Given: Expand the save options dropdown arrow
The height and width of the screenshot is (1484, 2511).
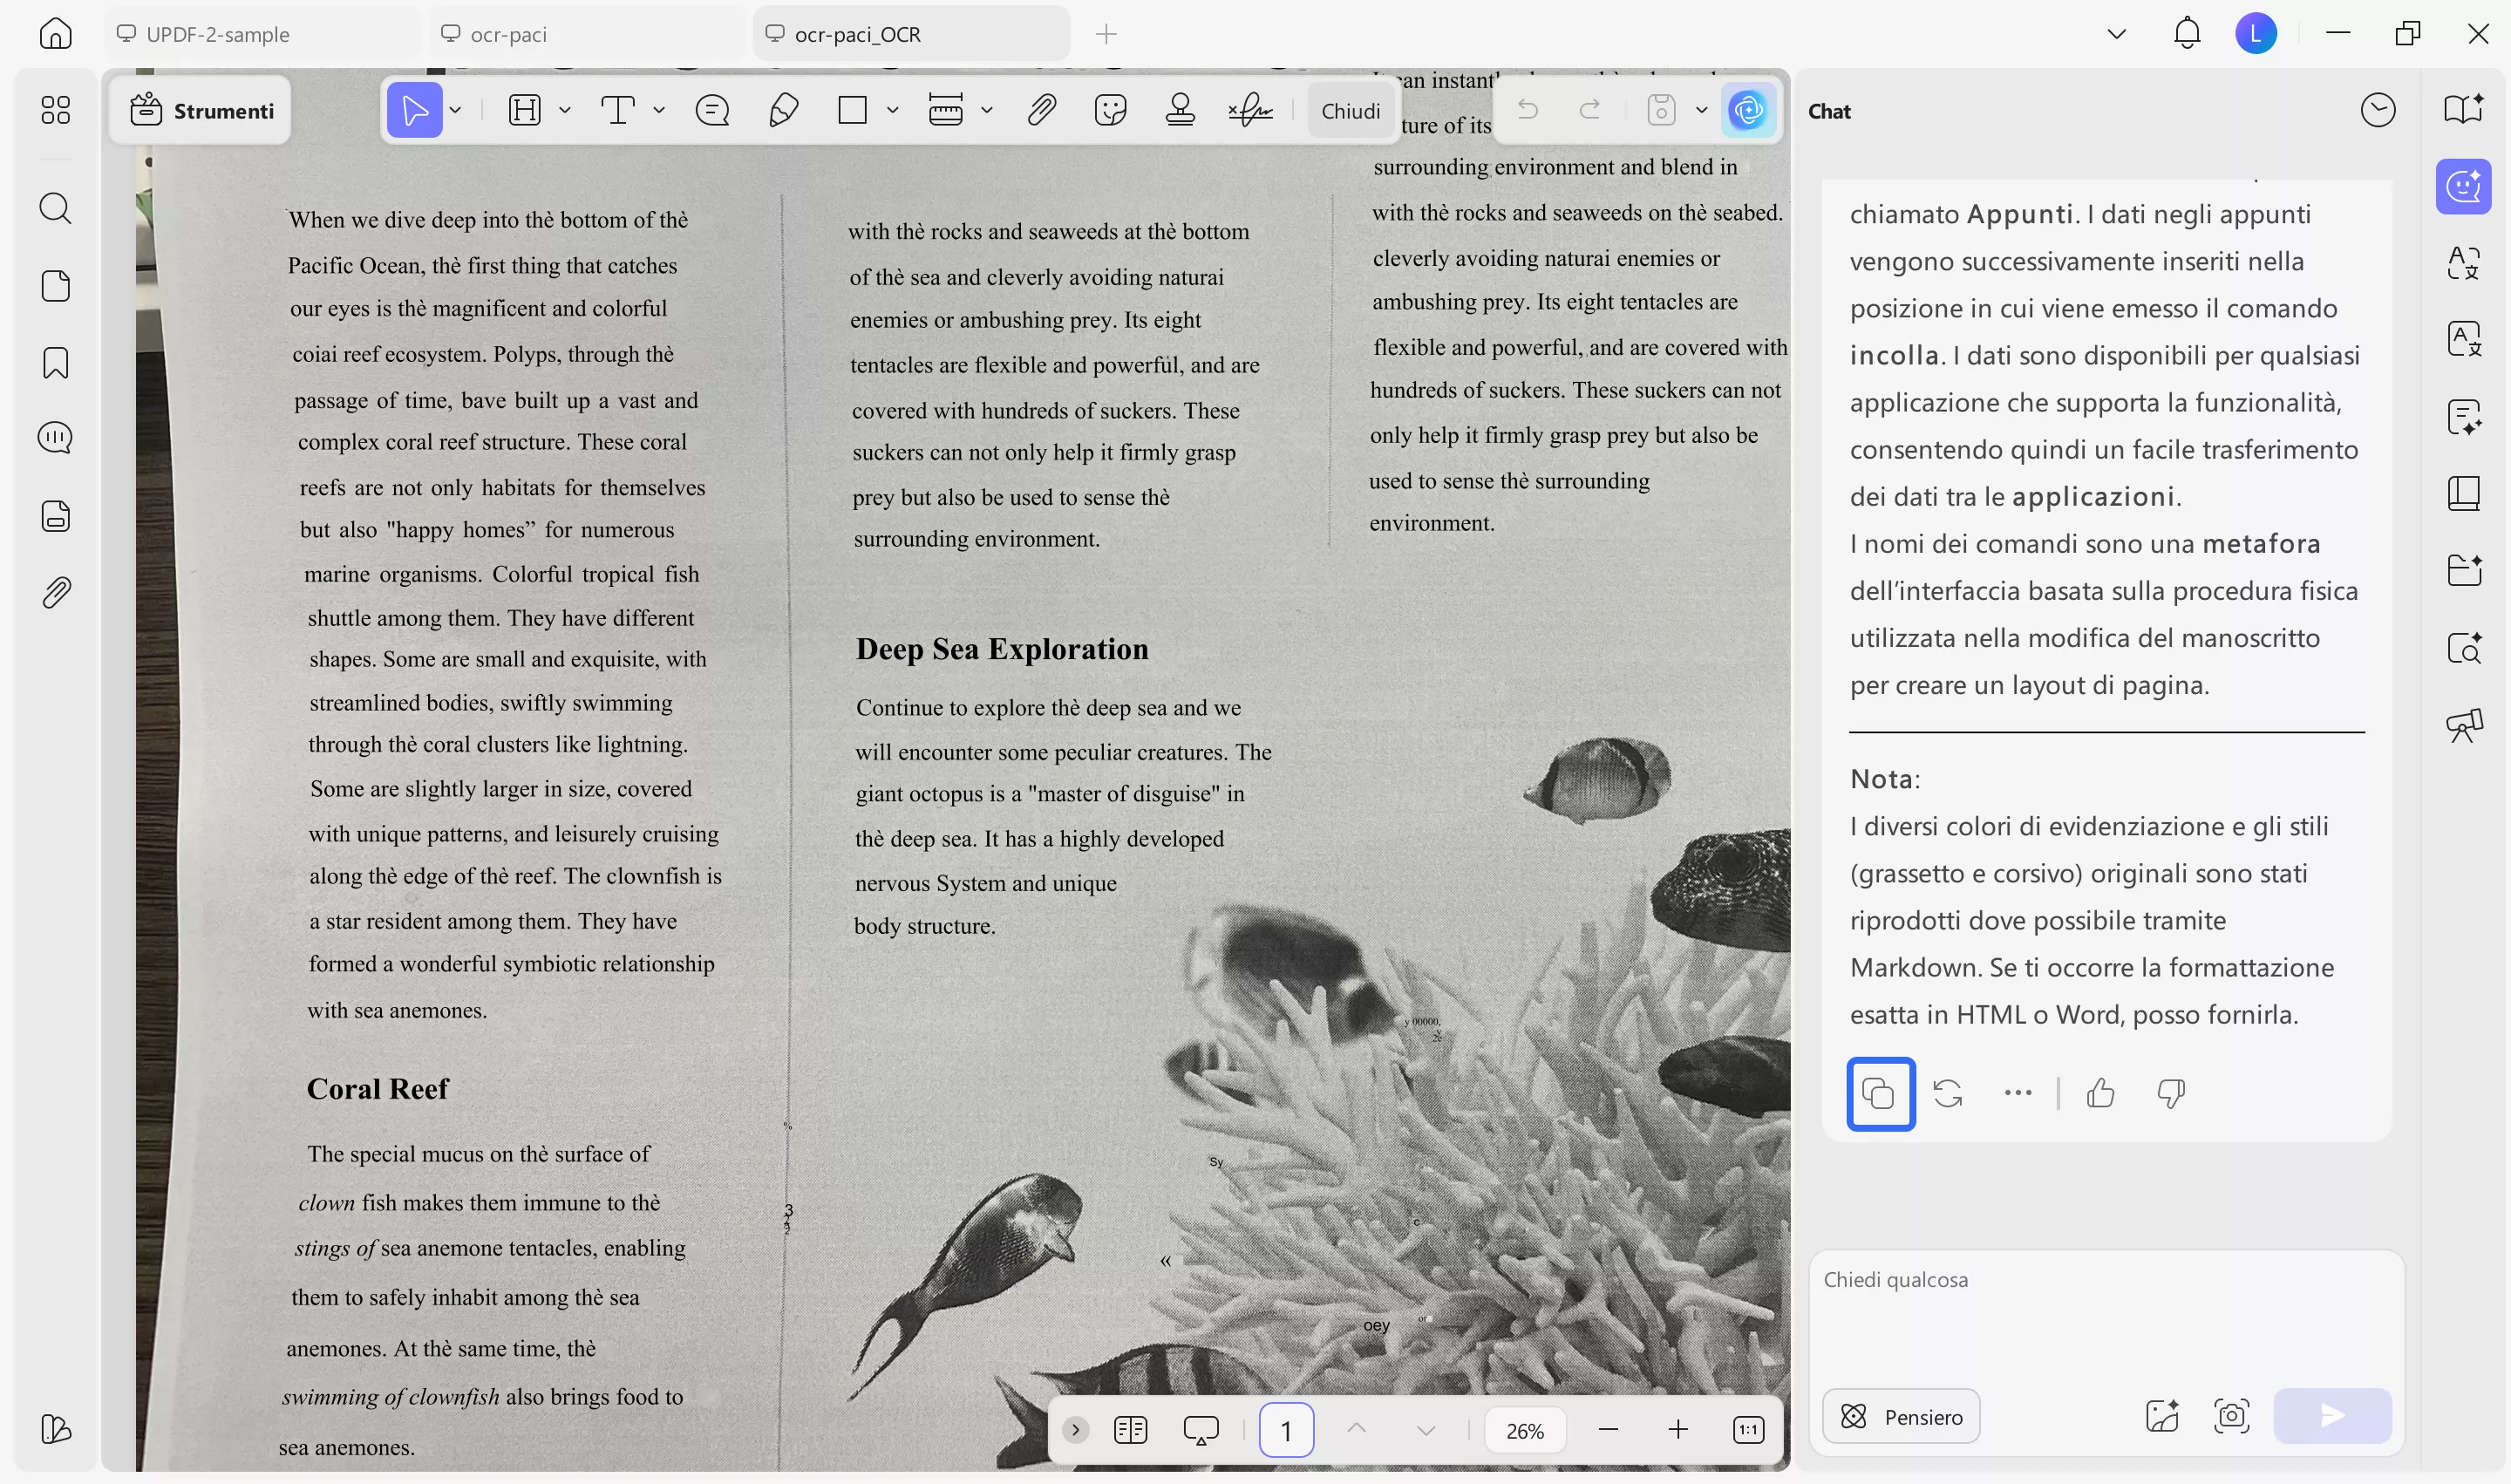Looking at the screenshot, I should pos(1701,110).
